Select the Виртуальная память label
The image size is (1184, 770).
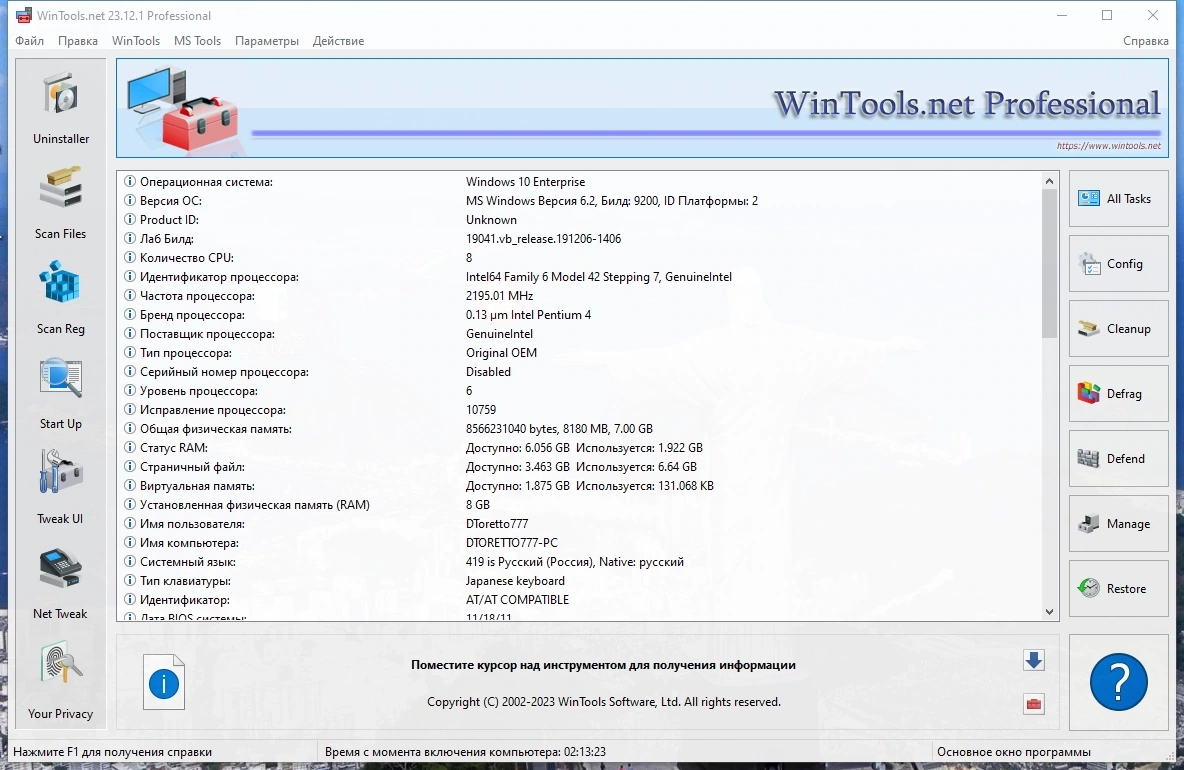pyautogui.click(x=197, y=485)
